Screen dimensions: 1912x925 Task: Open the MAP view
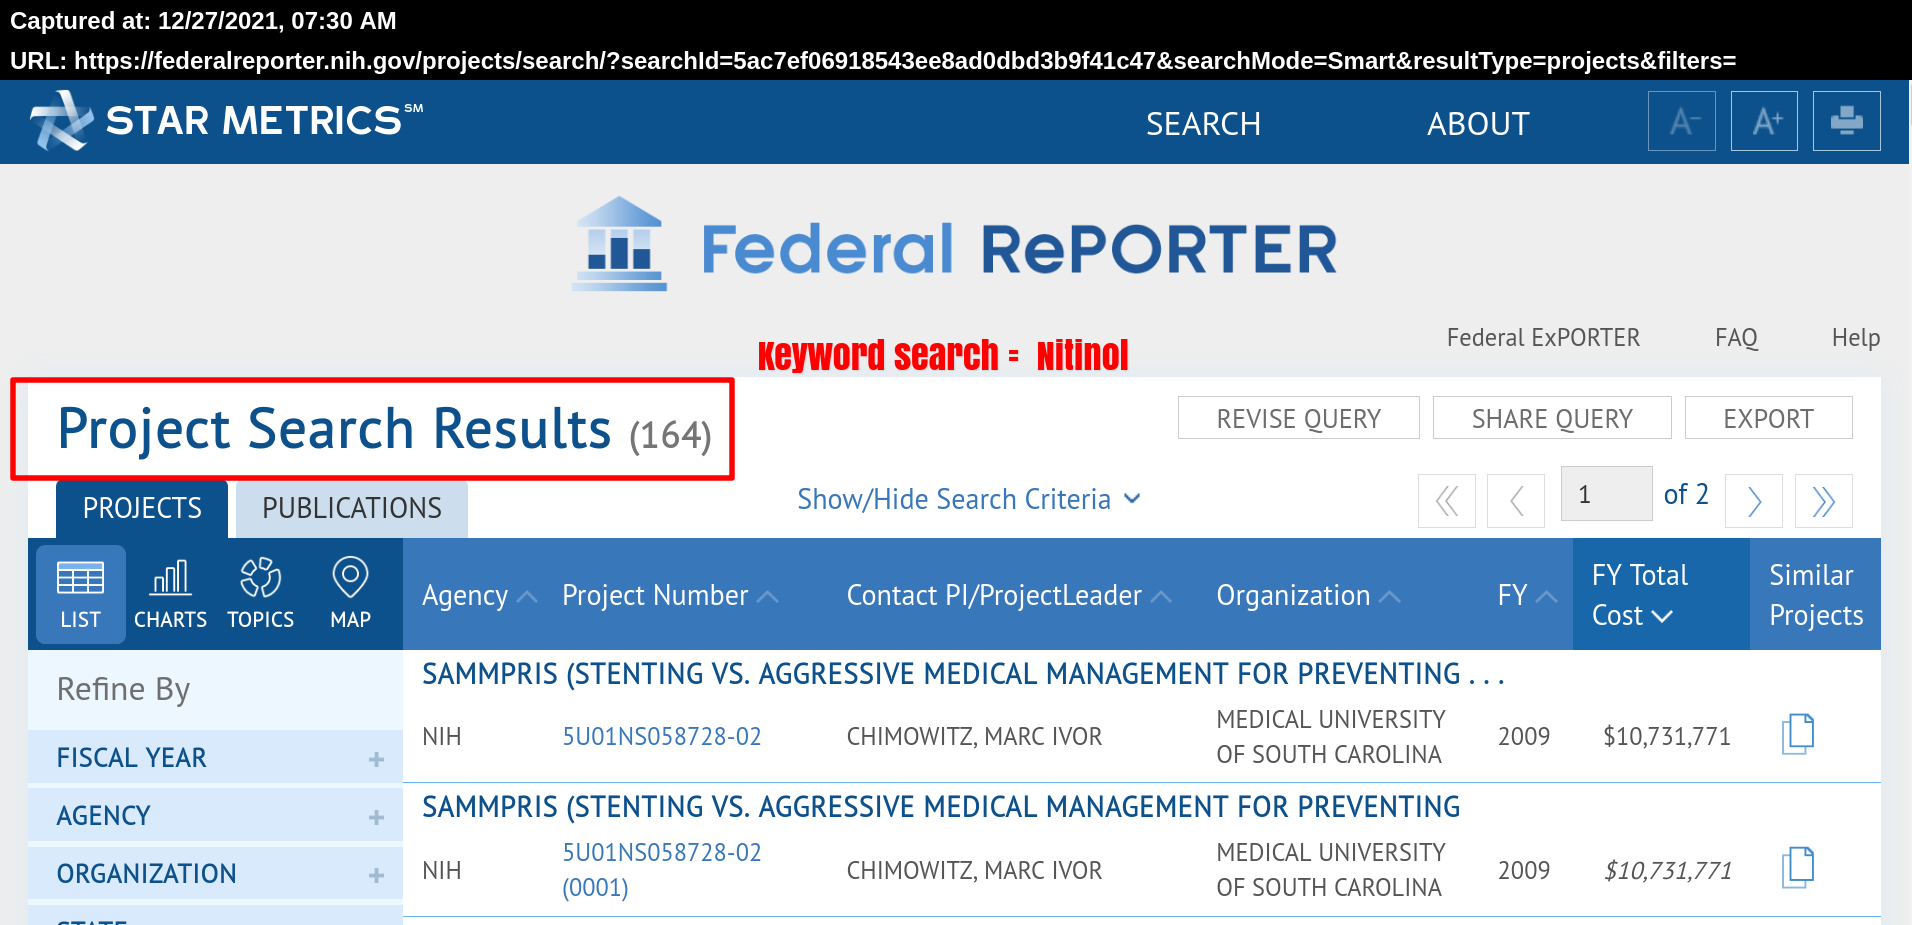coord(351,594)
